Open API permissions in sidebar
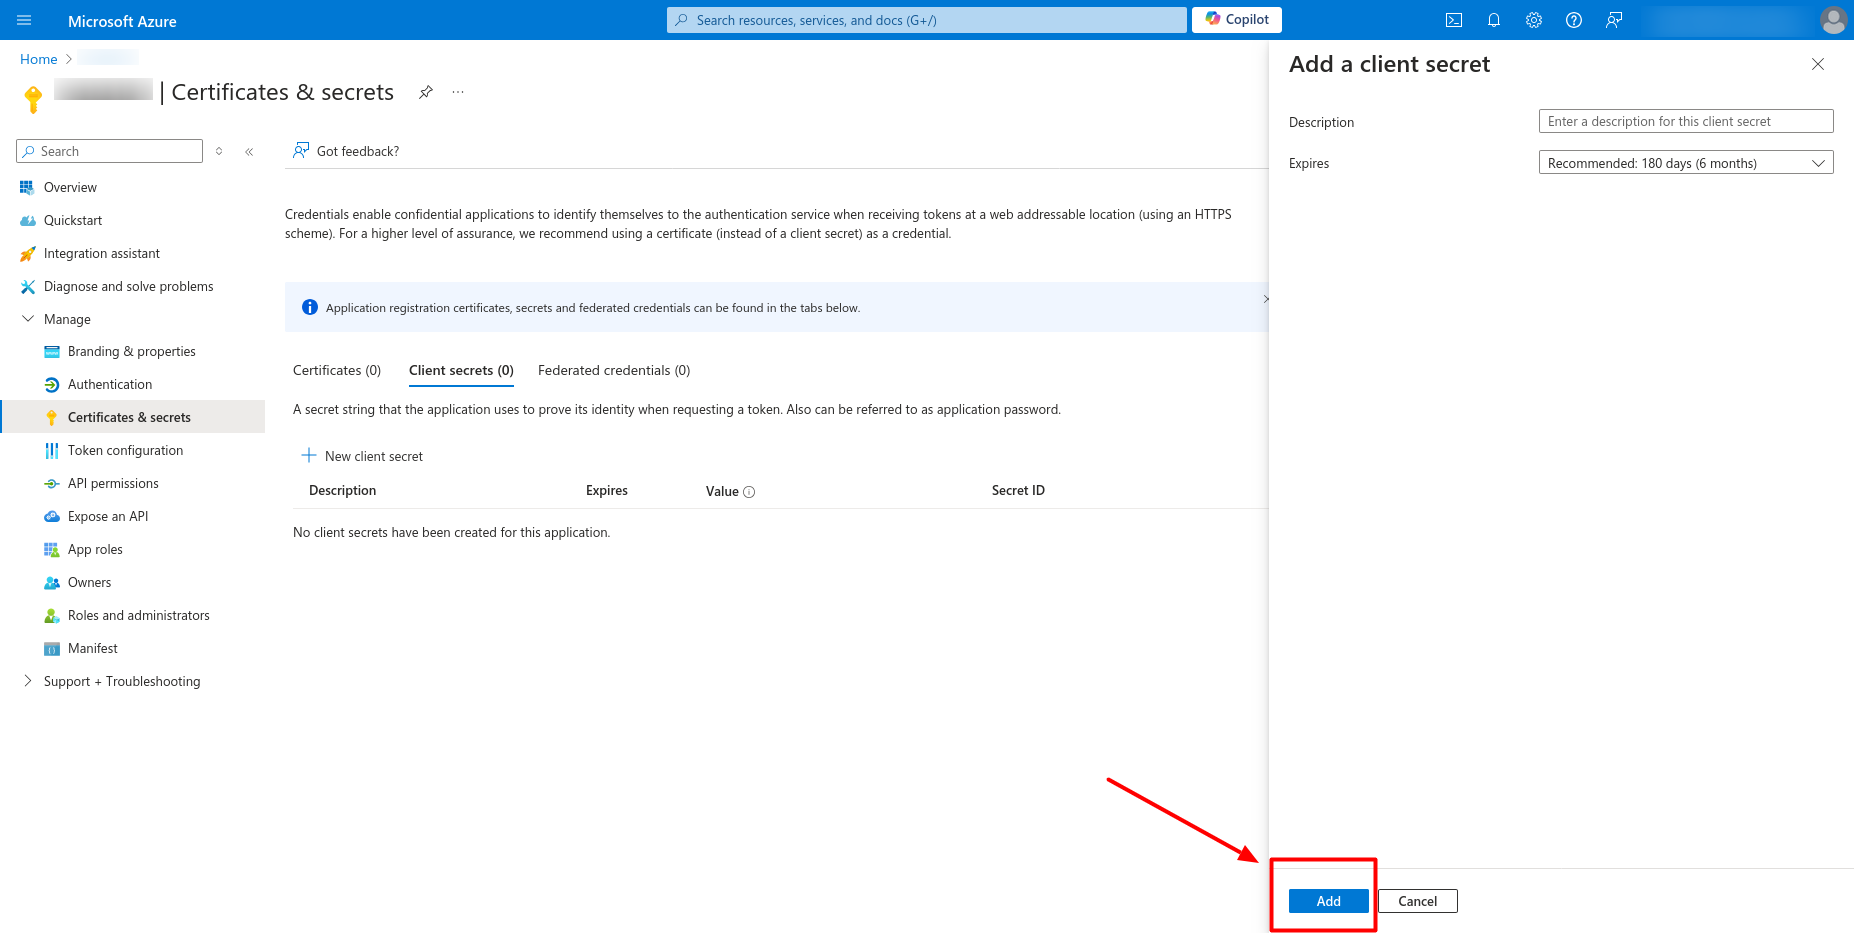This screenshot has height=933, width=1854. coord(113,483)
